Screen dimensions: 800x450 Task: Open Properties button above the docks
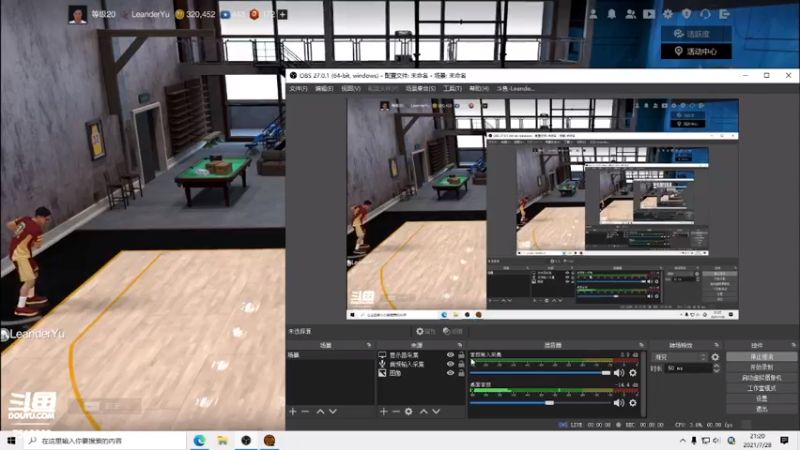pos(425,332)
